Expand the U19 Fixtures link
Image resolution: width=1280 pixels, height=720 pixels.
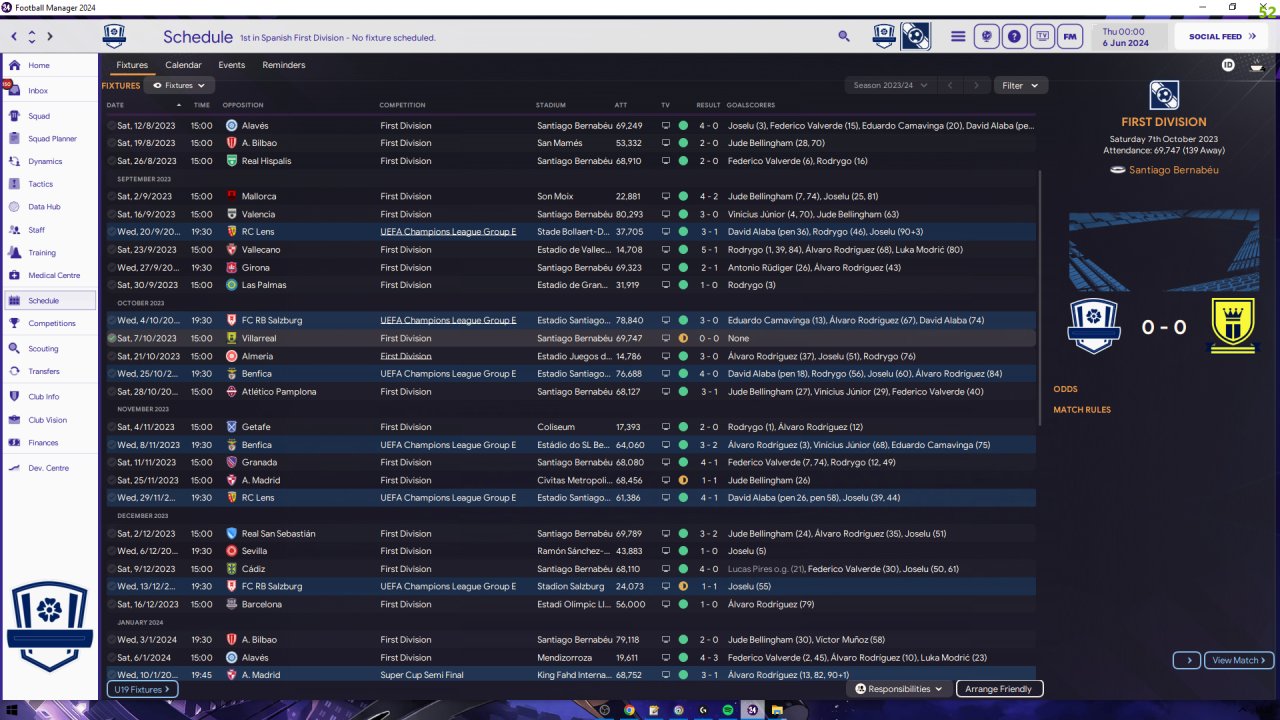click(142, 689)
